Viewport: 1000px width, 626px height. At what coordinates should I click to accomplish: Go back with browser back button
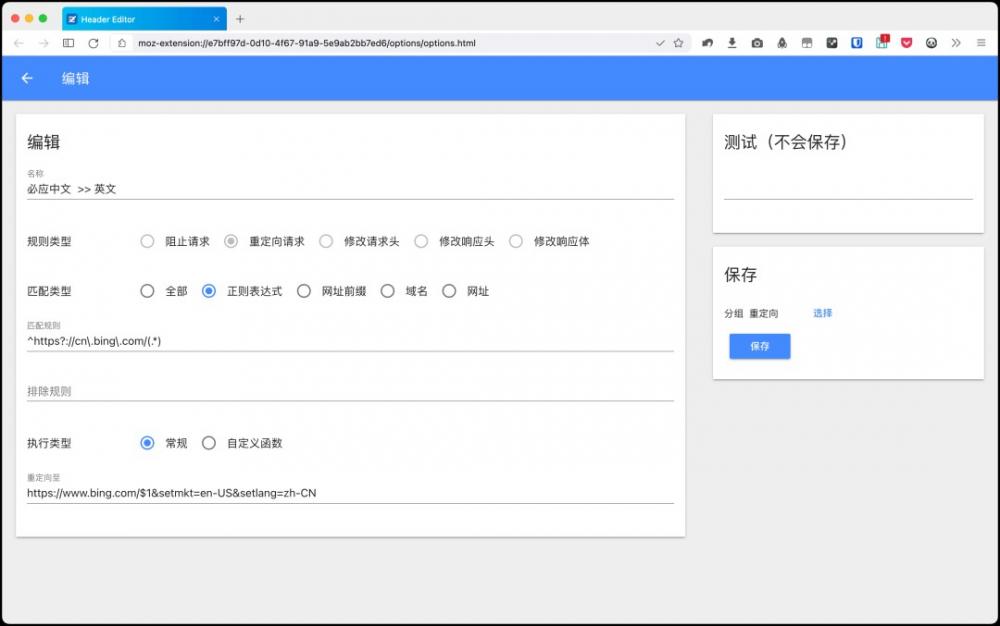[18, 43]
